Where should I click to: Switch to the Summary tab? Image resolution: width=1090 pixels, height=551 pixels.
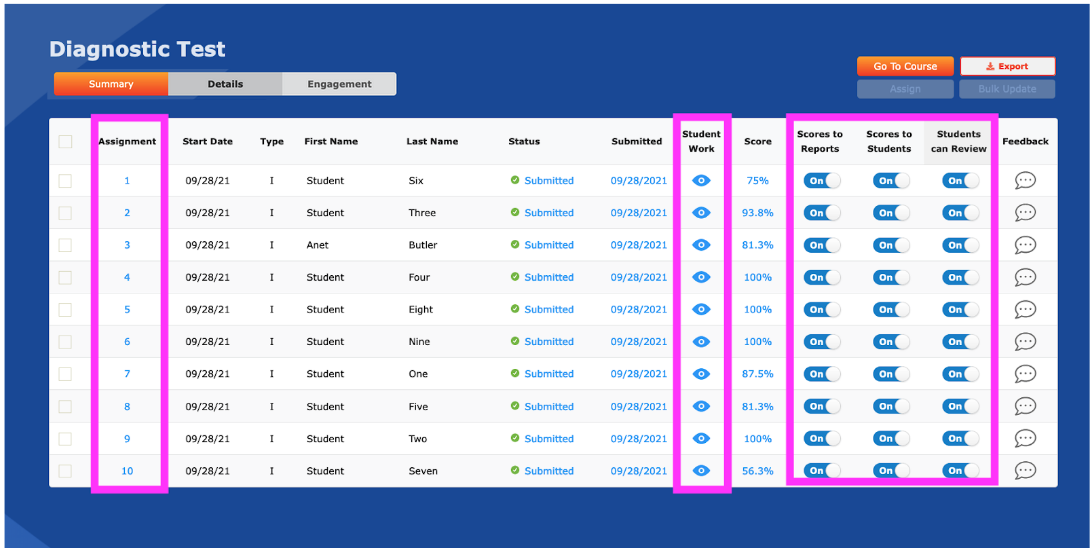click(111, 84)
